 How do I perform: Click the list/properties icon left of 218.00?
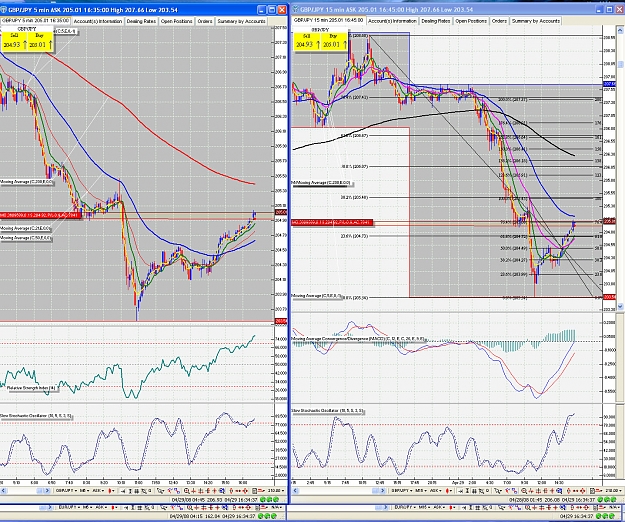point(592,491)
